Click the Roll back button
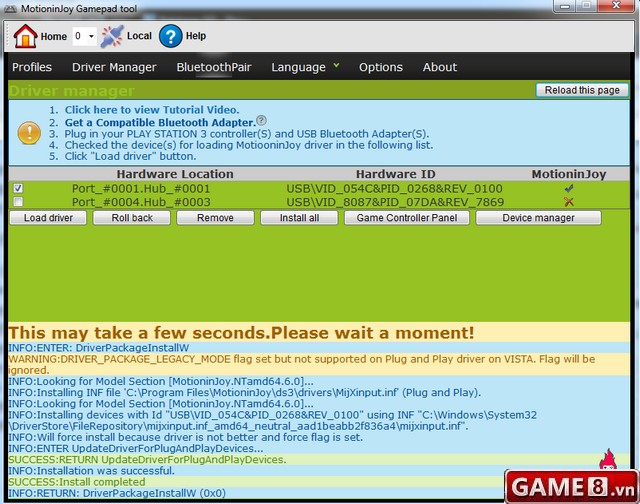This screenshot has width=640, height=504. [132, 218]
